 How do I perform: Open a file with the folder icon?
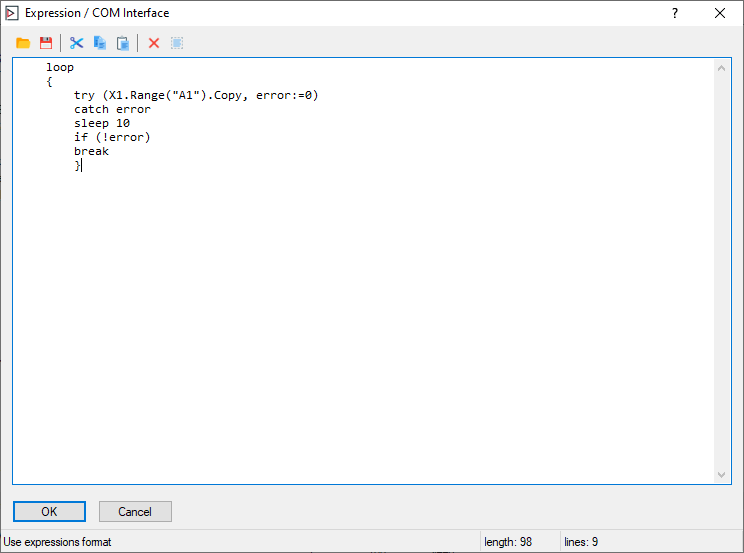[x=23, y=43]
